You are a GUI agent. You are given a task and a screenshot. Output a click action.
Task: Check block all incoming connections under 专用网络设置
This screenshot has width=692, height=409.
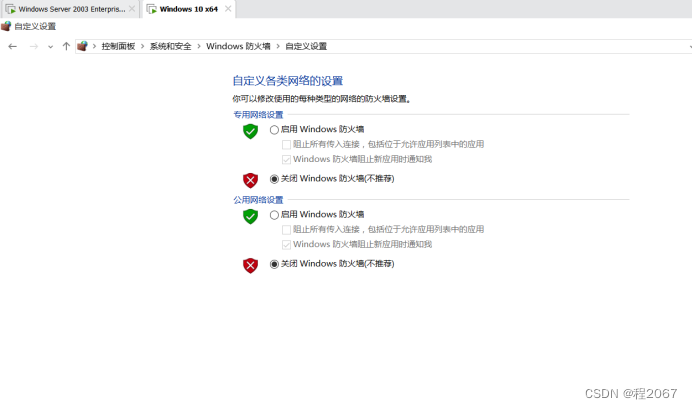(286, 145)
